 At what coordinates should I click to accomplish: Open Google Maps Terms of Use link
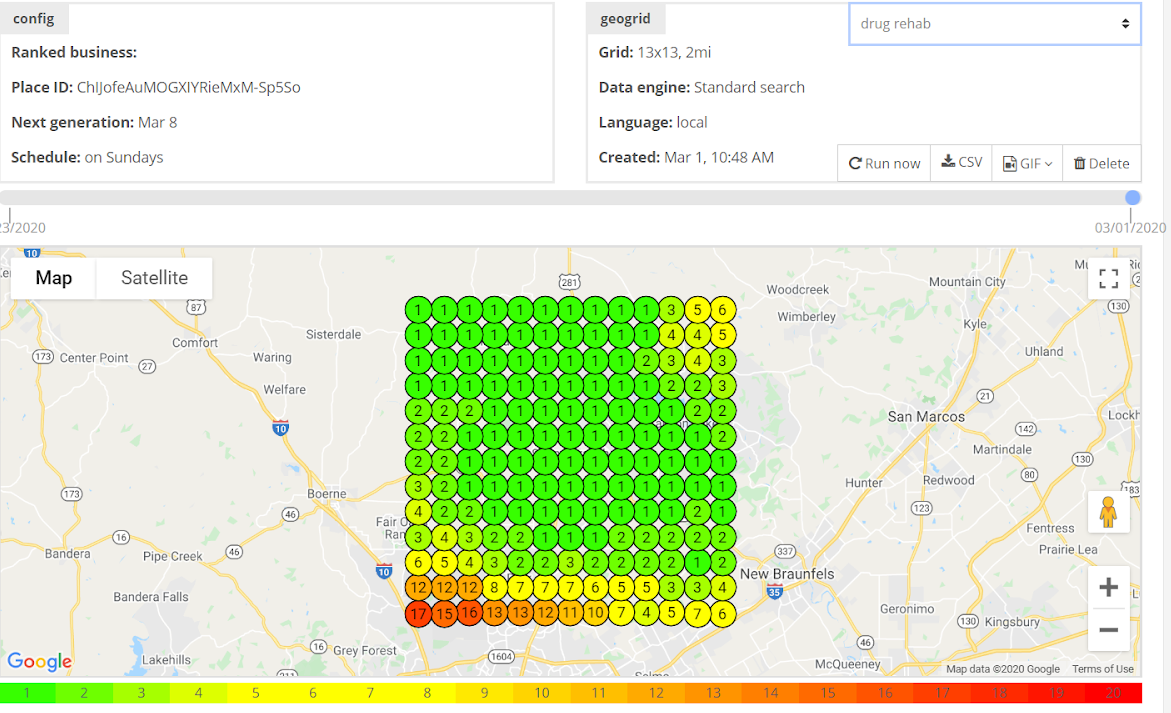[1102, 669]
